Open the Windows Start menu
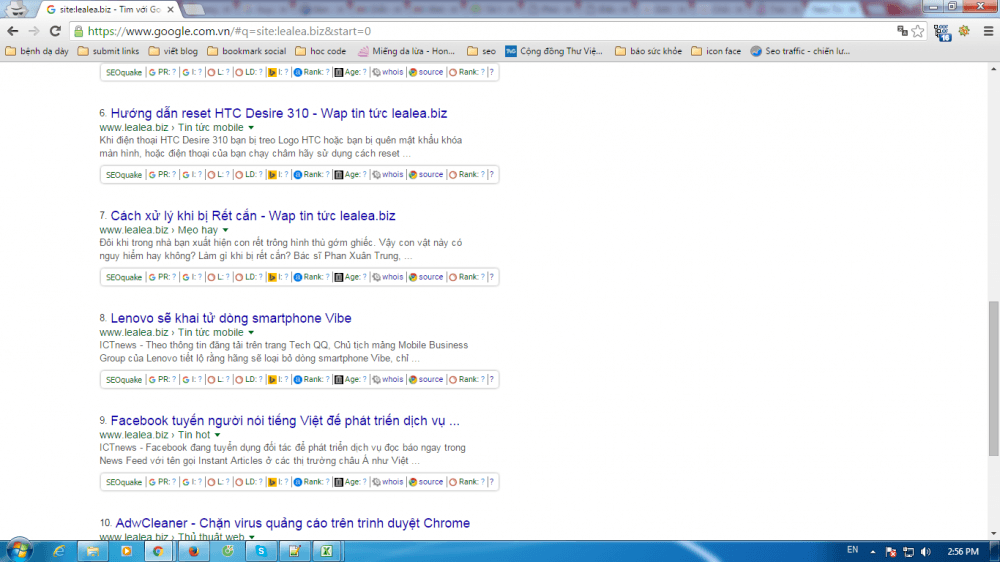1000x562 pixels. [x=18, y=551]
